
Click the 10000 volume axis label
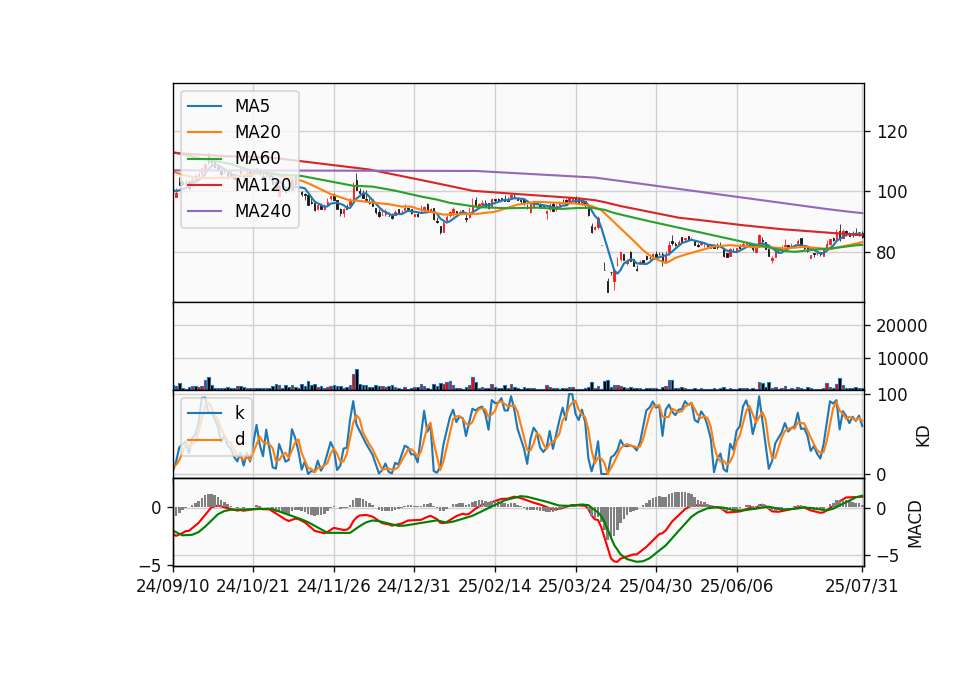[902, 359]
